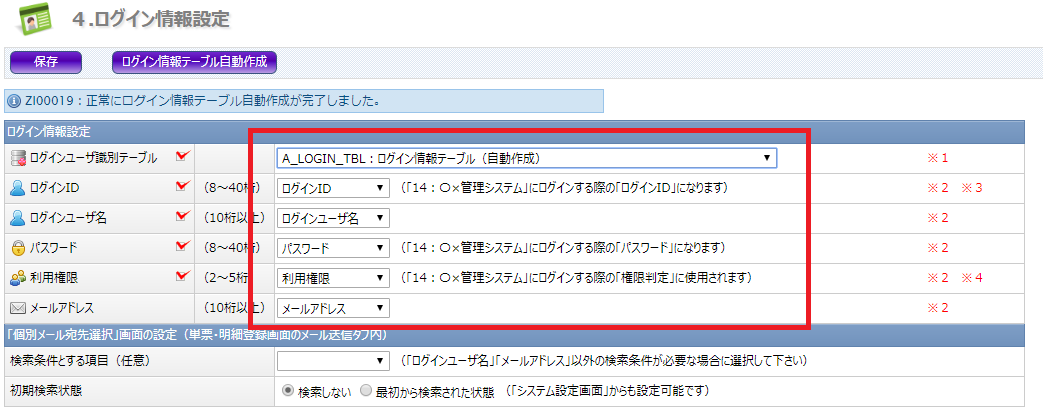1043x417 pixels.
Task: Open the A_LOGIN_TBL table dropdown
Action: pos(527,158)
